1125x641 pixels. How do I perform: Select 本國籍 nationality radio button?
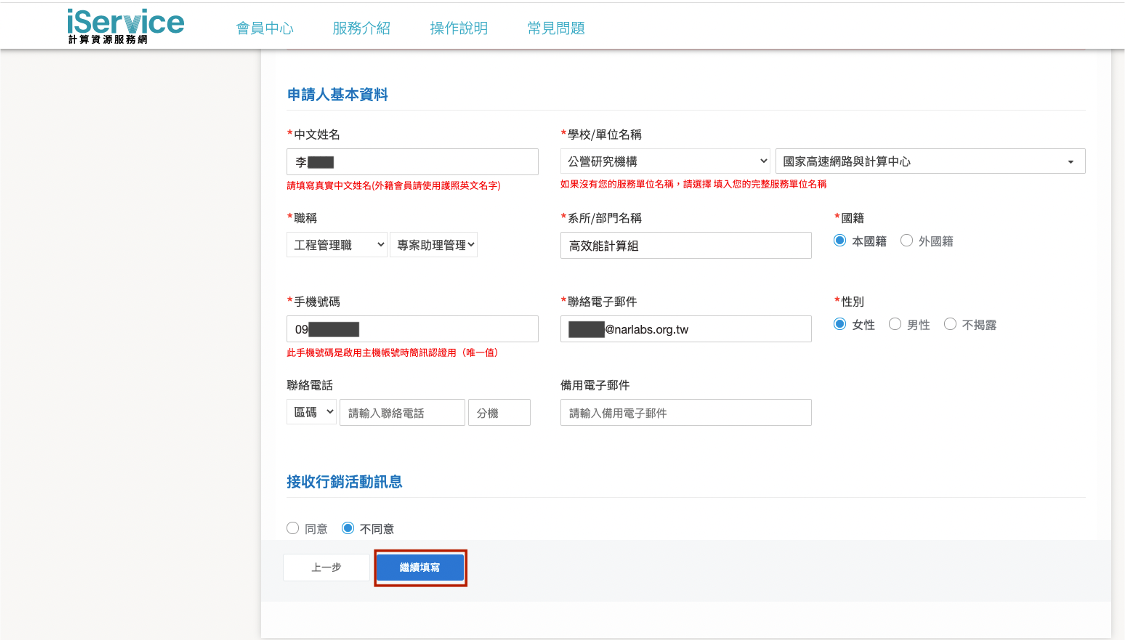coord(841,241)
